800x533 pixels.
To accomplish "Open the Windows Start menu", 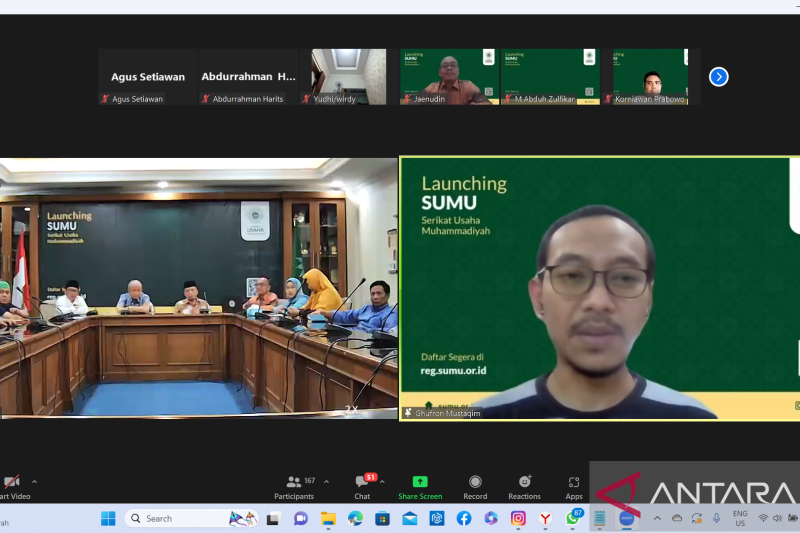I will click(x=108, y=519).
